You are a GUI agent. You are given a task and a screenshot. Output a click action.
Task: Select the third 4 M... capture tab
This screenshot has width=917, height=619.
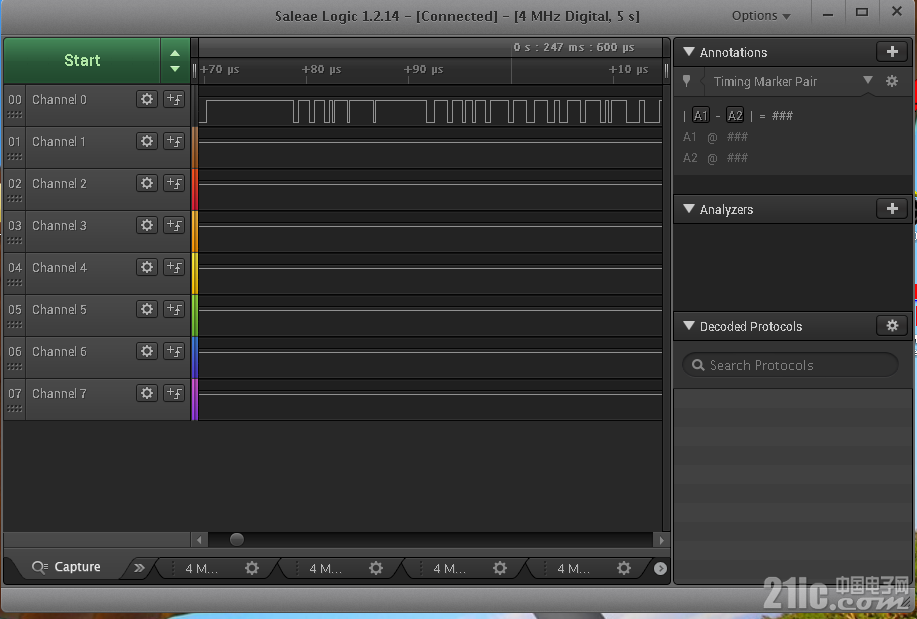click(x=450, y=569)
